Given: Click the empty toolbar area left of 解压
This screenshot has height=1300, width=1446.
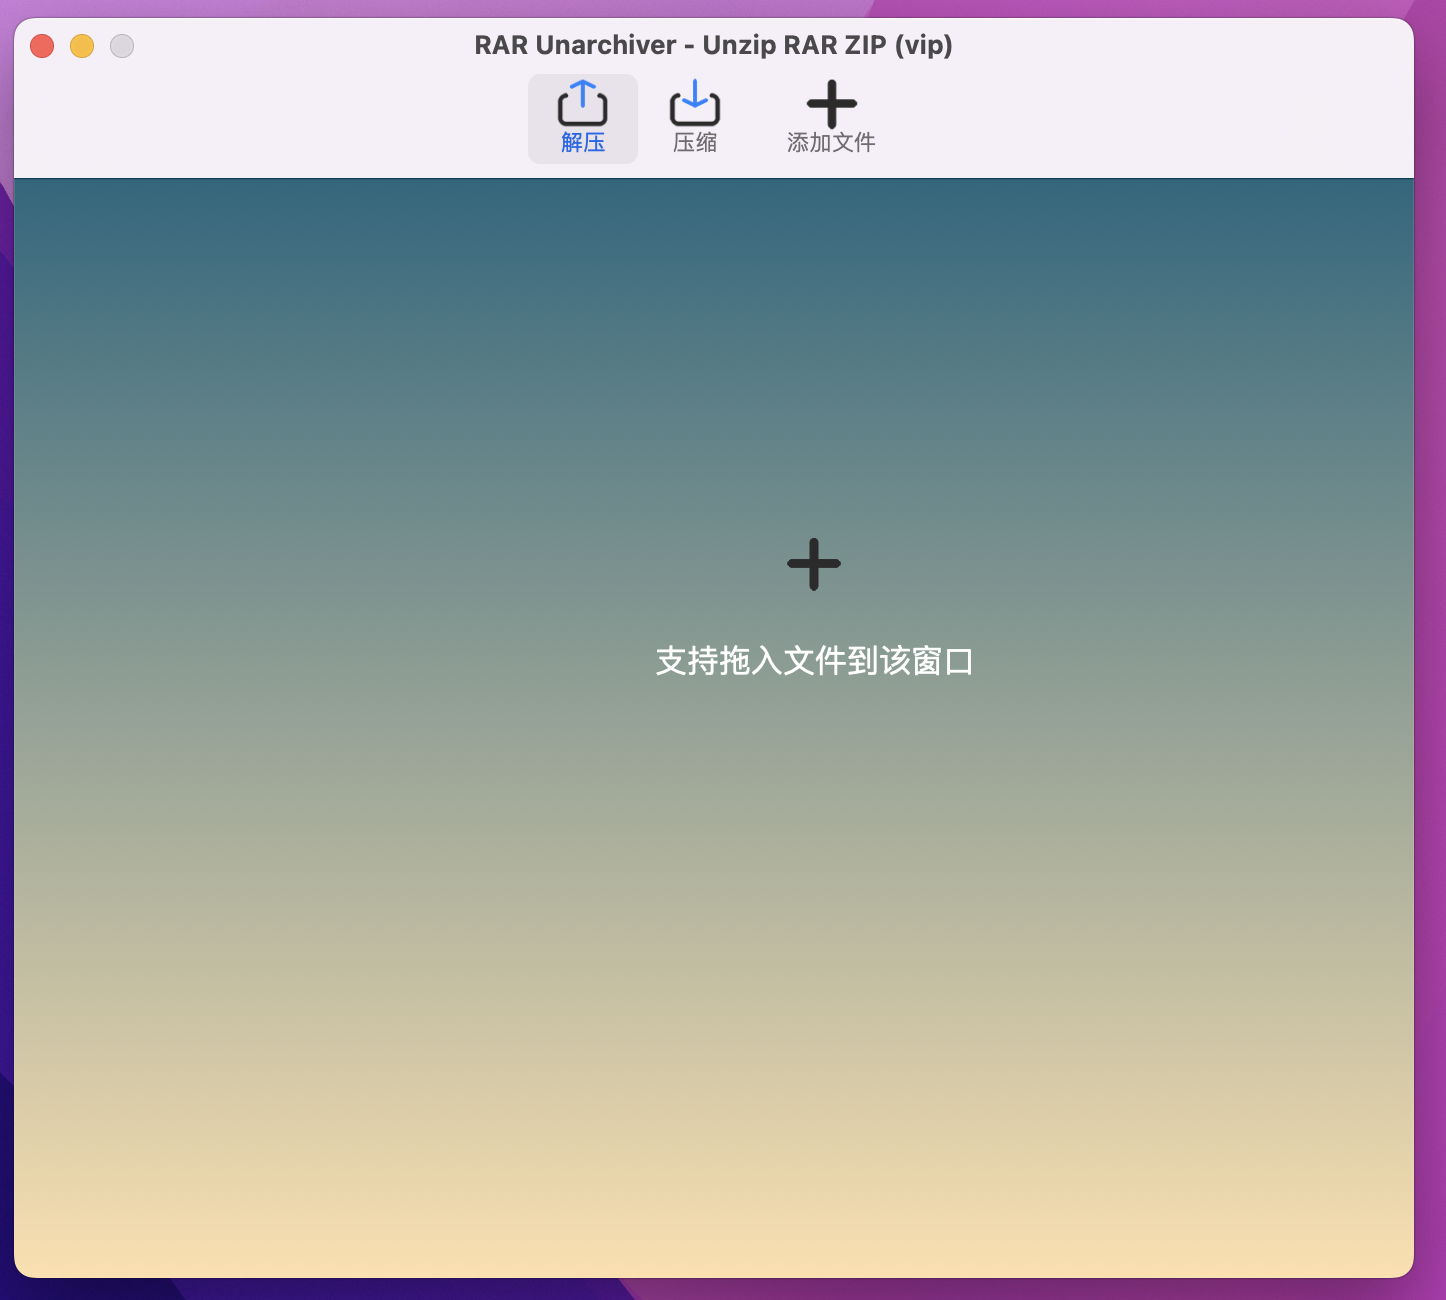Looking at the screenshot, I should tap(300, 120).
